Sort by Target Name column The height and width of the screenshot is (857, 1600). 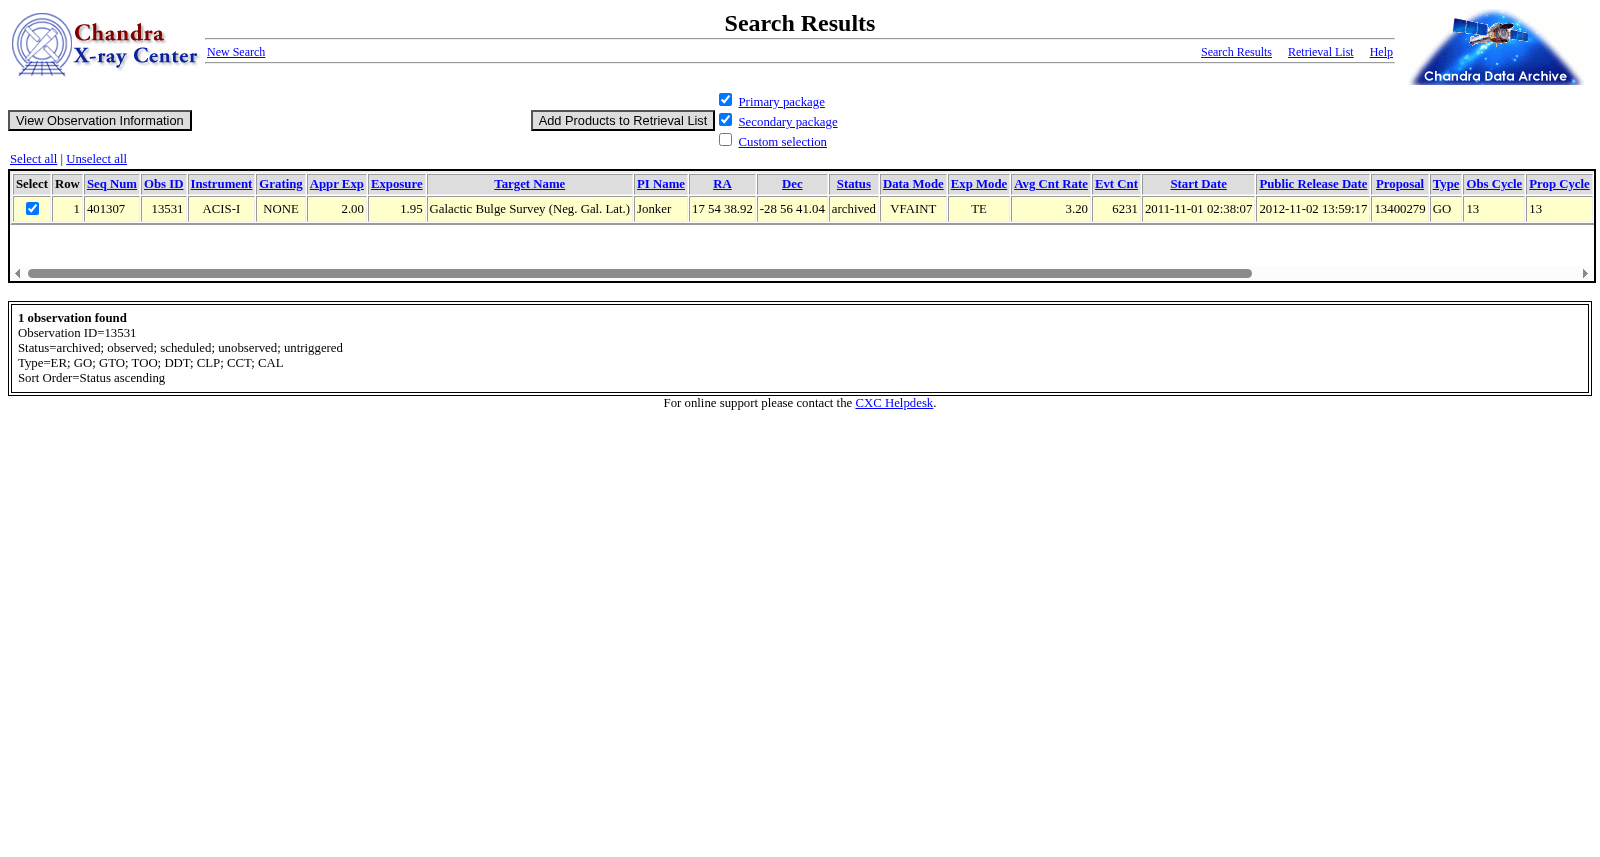tap(529, 184)
